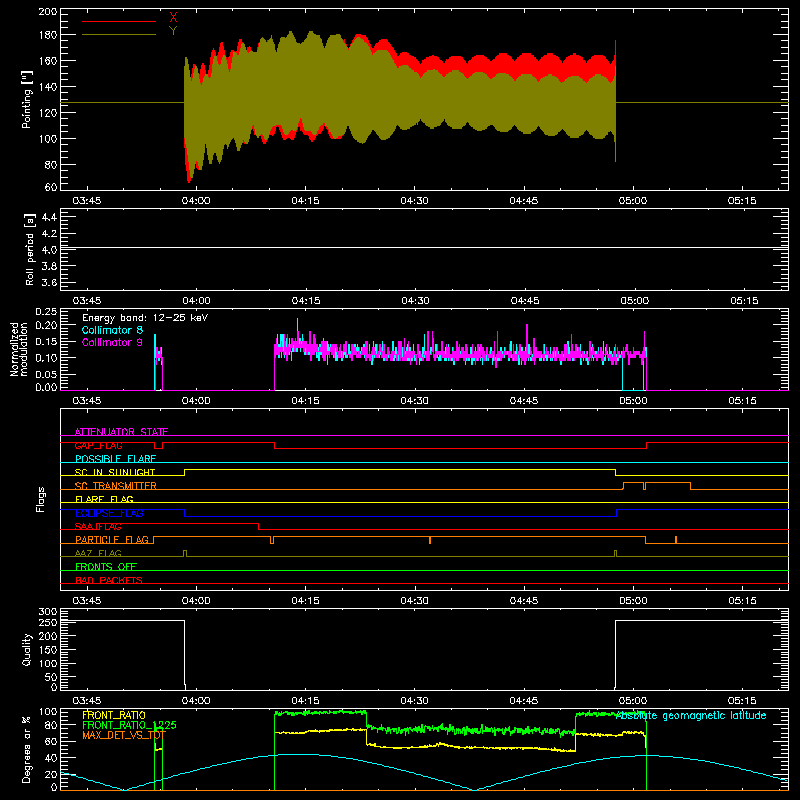Click the 4.2 tick on the Roll period axis

(x=49, y=234)
